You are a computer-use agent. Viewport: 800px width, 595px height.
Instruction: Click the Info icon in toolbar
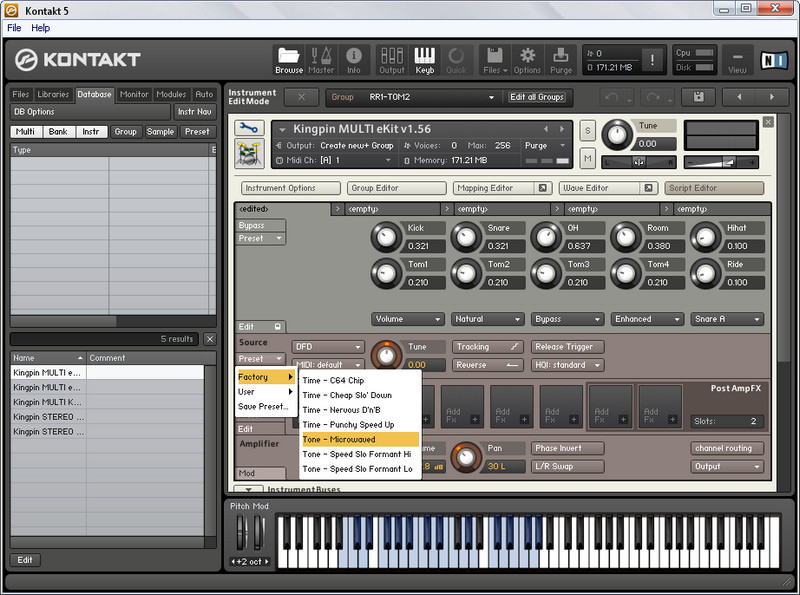[x=353, y=59]
